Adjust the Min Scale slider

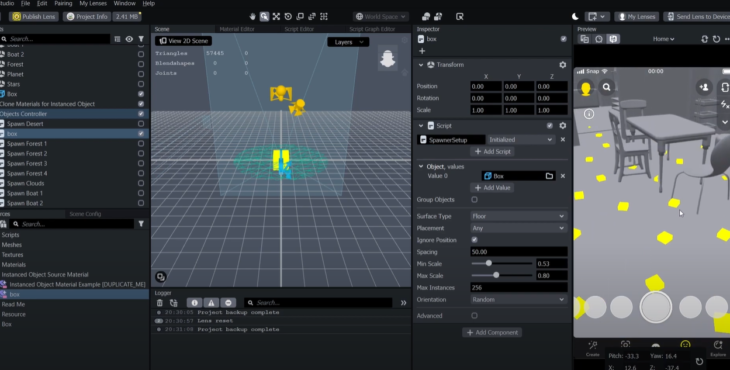(489, 264)
